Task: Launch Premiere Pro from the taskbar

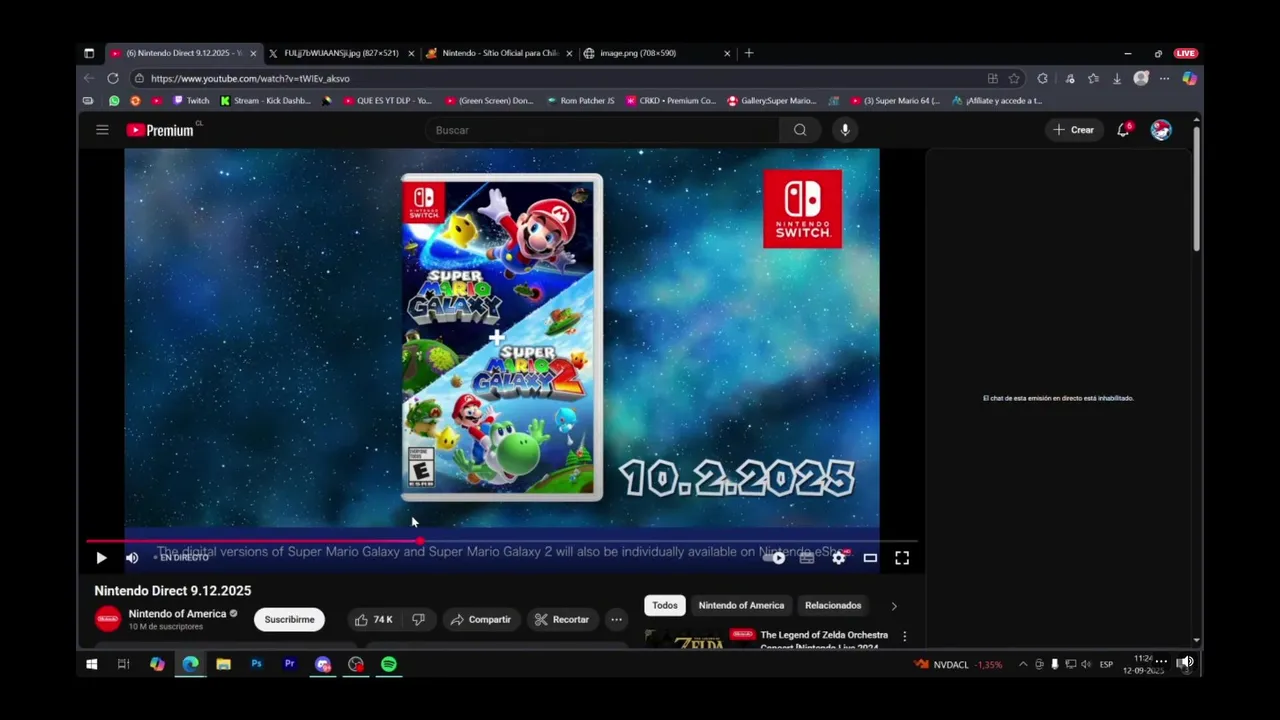Action: [290, 664]
